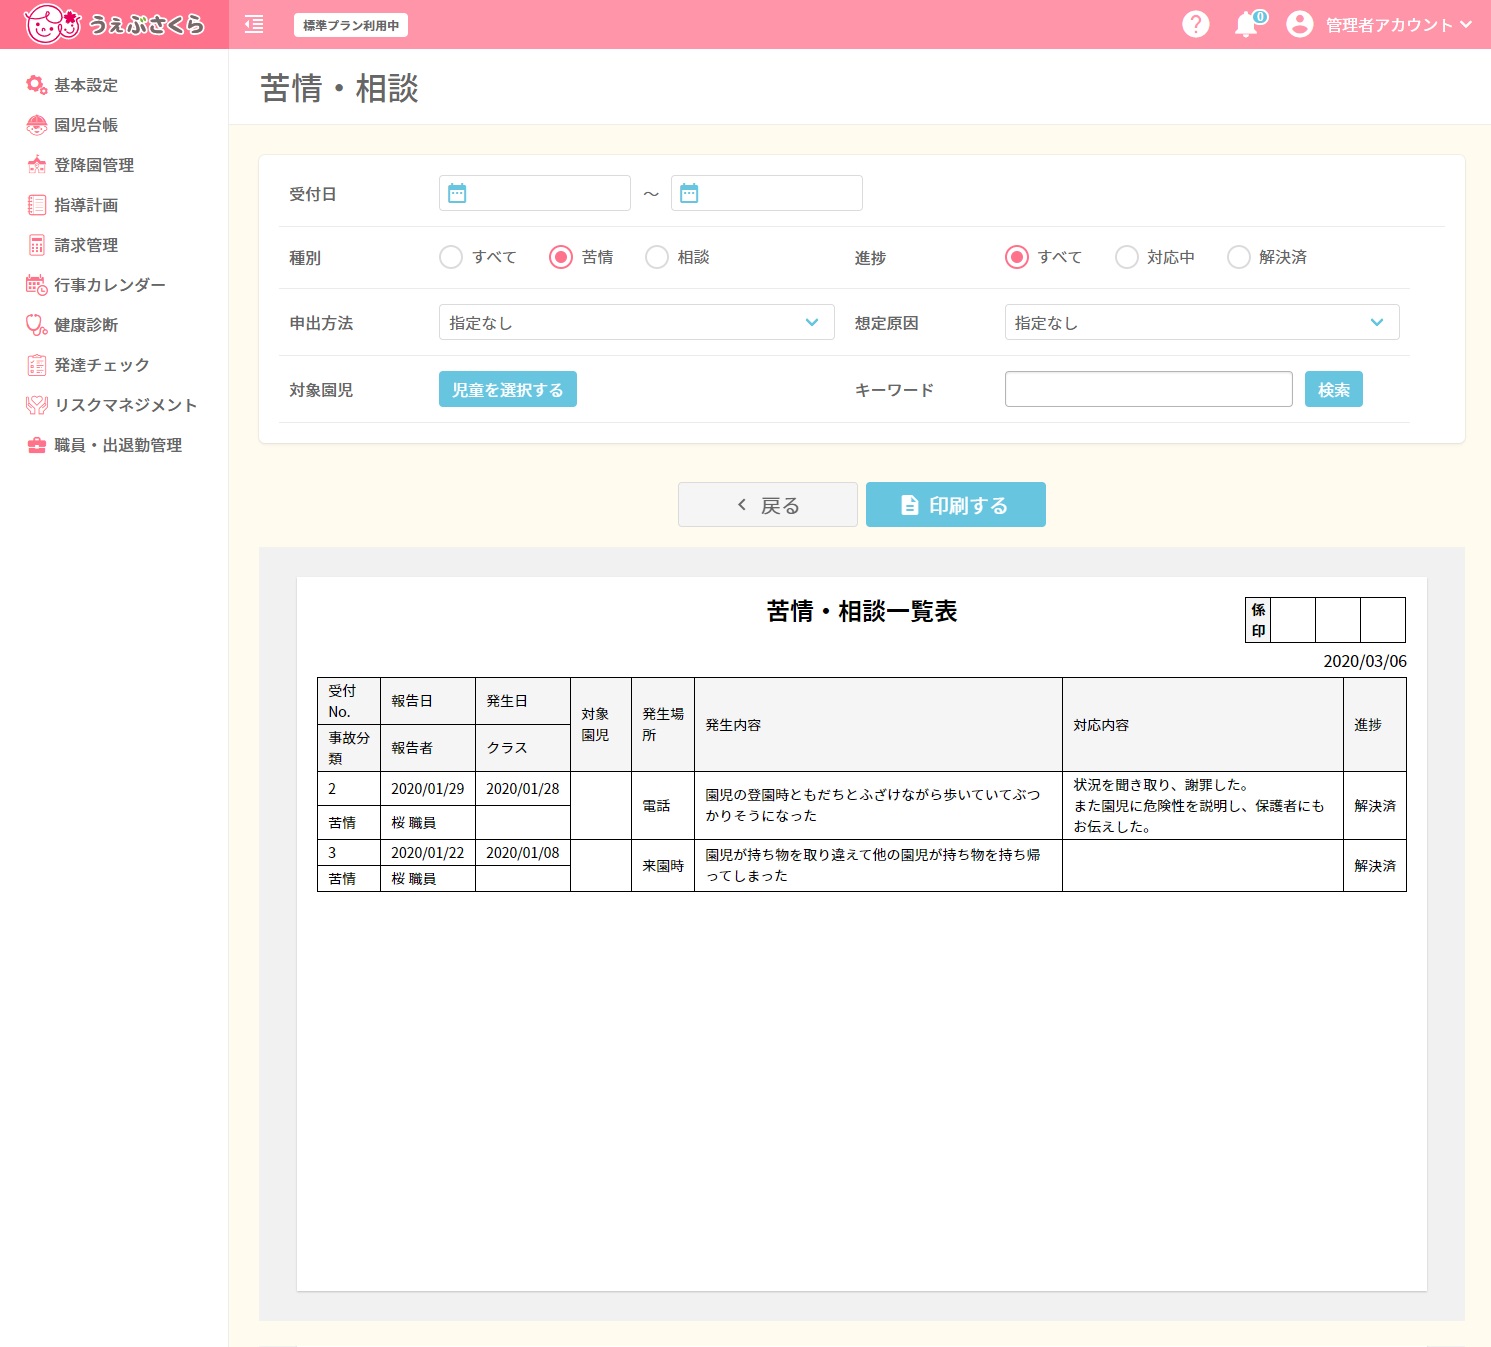Click cell 2020/01/08
The height and width of the screenshot is (1347, 1491).
click(523, 852)
